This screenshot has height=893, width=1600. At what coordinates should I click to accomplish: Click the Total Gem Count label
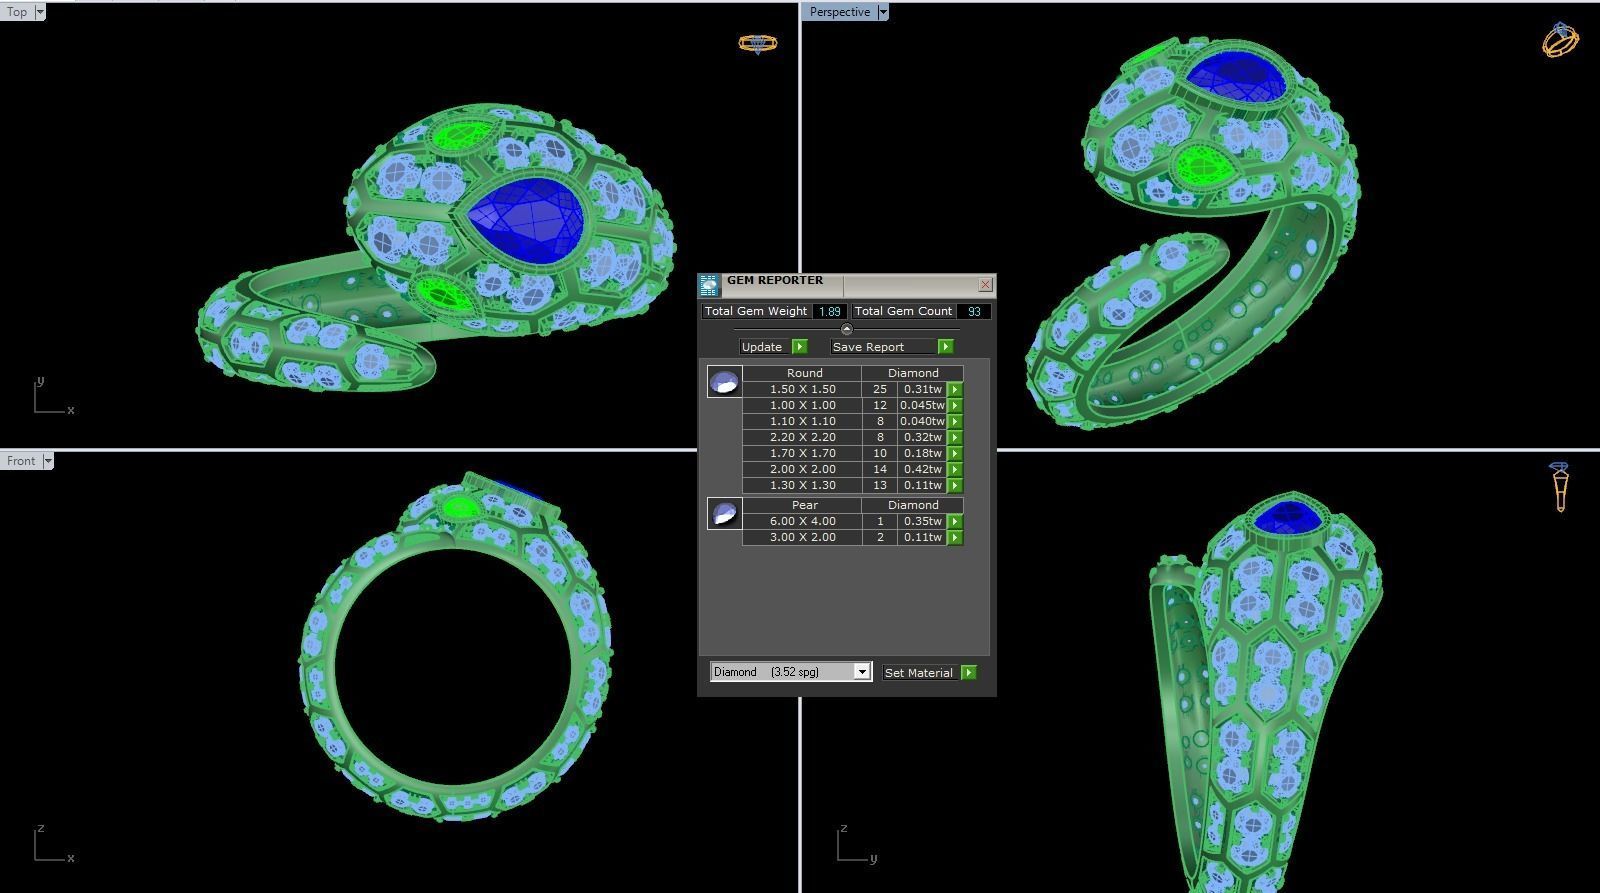tap(903, 311)
